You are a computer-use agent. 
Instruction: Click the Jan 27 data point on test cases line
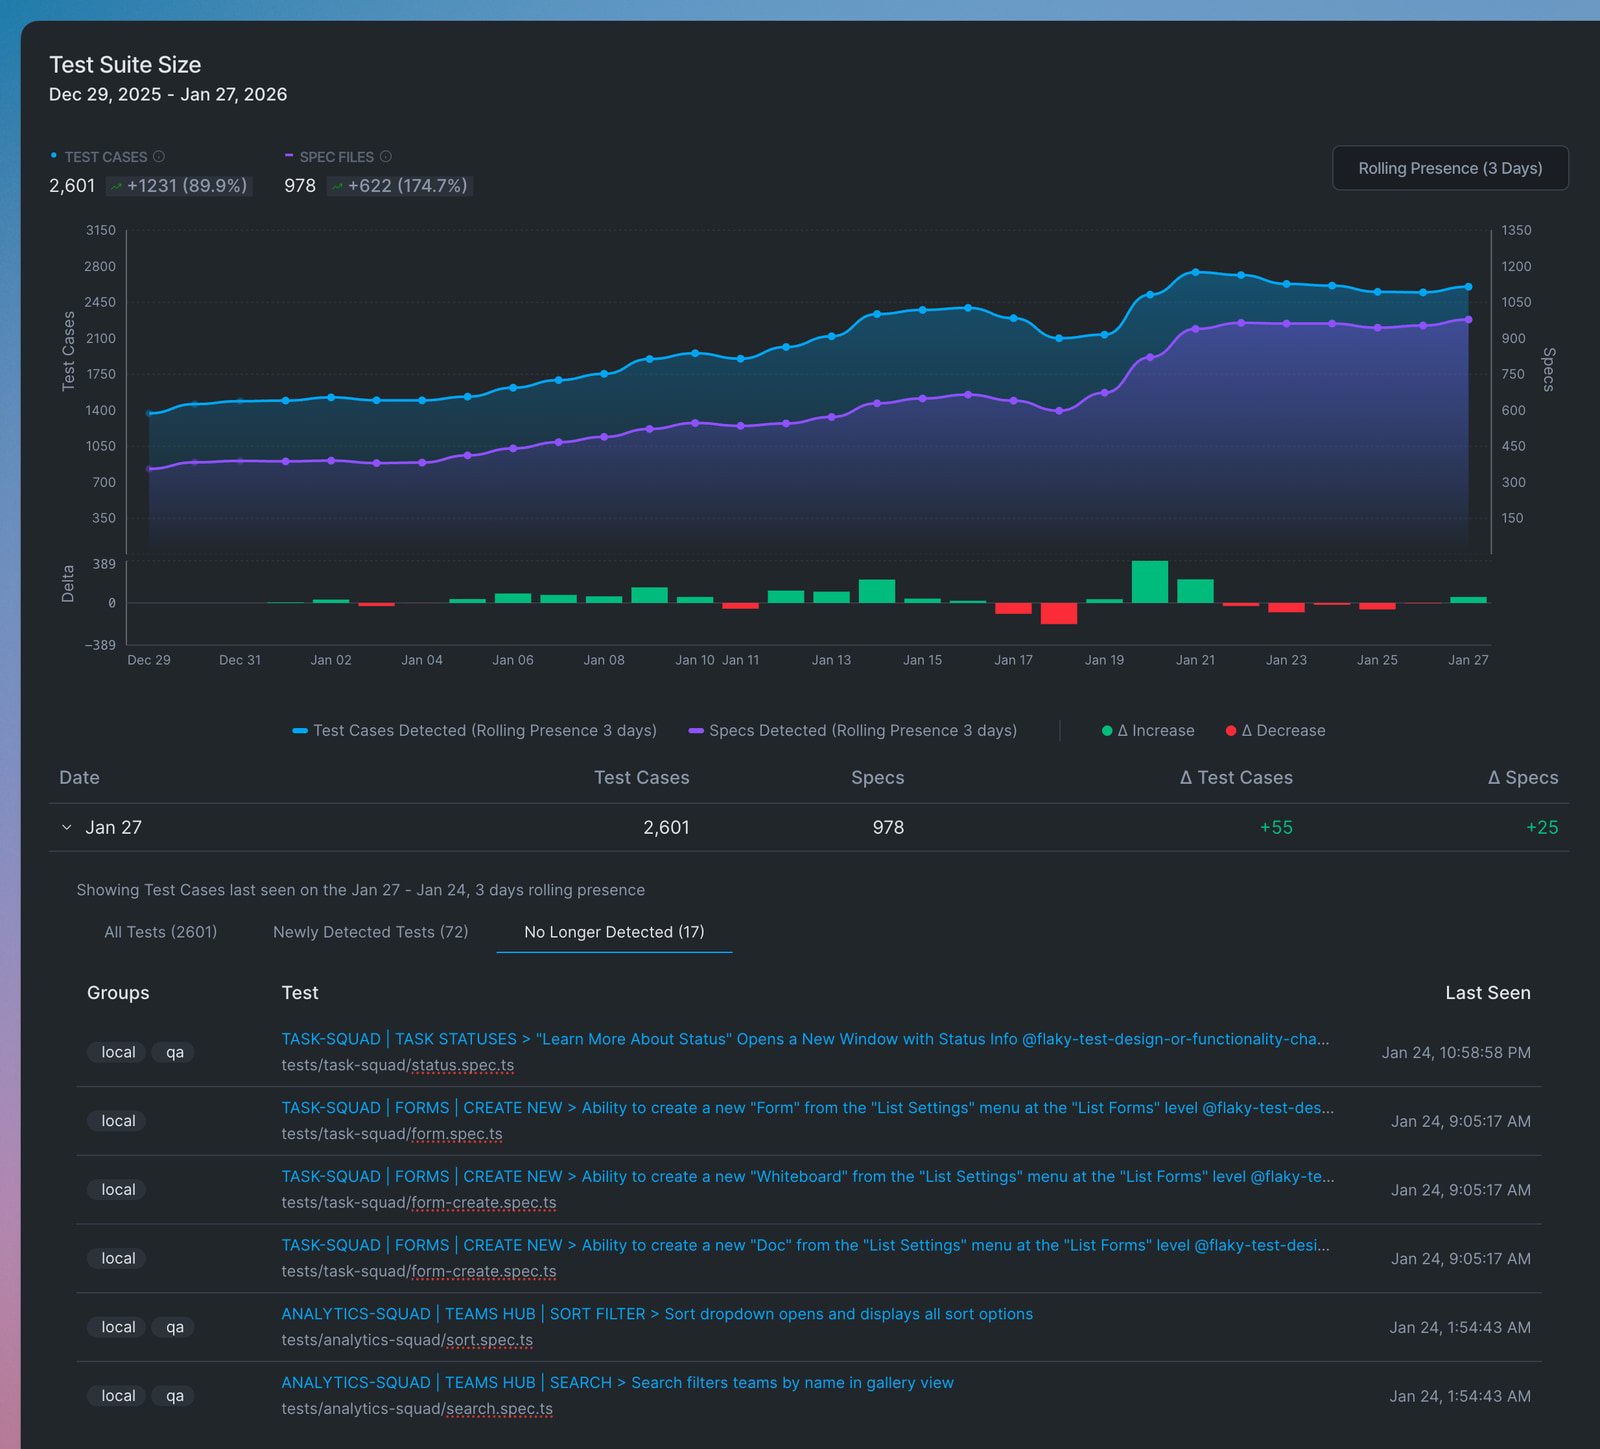pyautogui.click(x=1468, y=287)
